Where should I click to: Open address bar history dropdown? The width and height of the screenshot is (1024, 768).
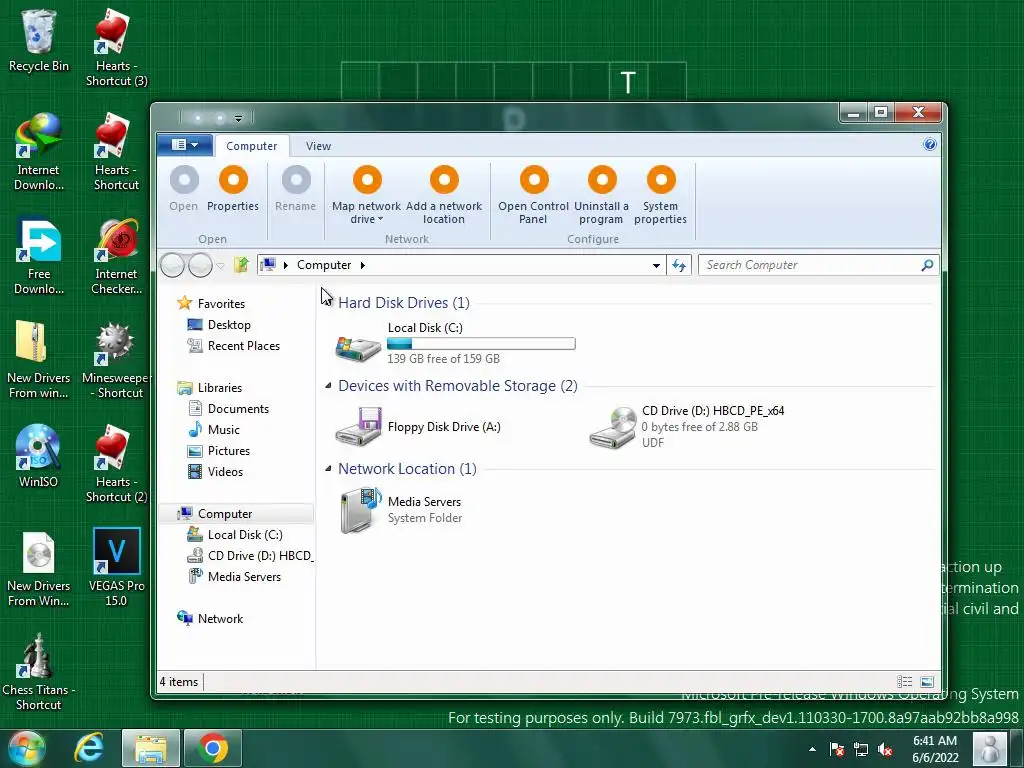tap(656, 265)
